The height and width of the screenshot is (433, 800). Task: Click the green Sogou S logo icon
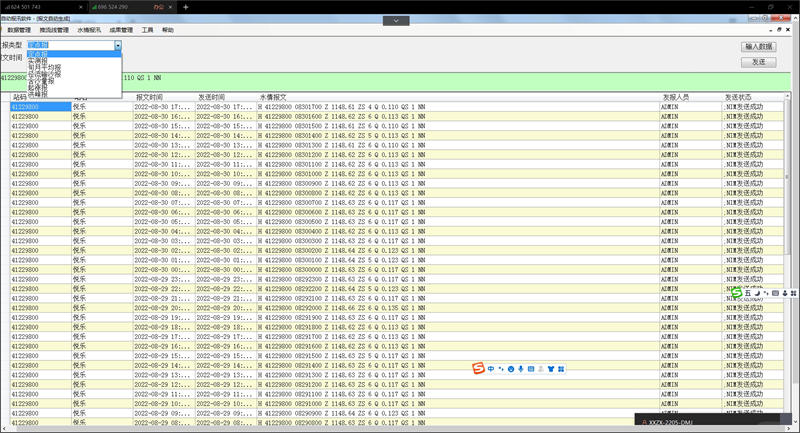(737, 293)
